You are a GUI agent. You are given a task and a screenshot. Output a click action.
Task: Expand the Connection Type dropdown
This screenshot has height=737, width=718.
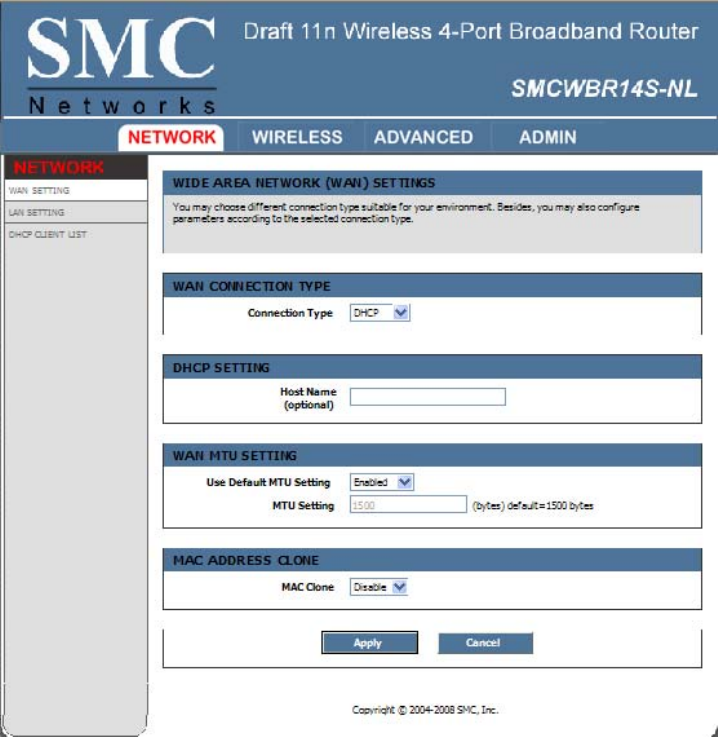click(380, 313)
